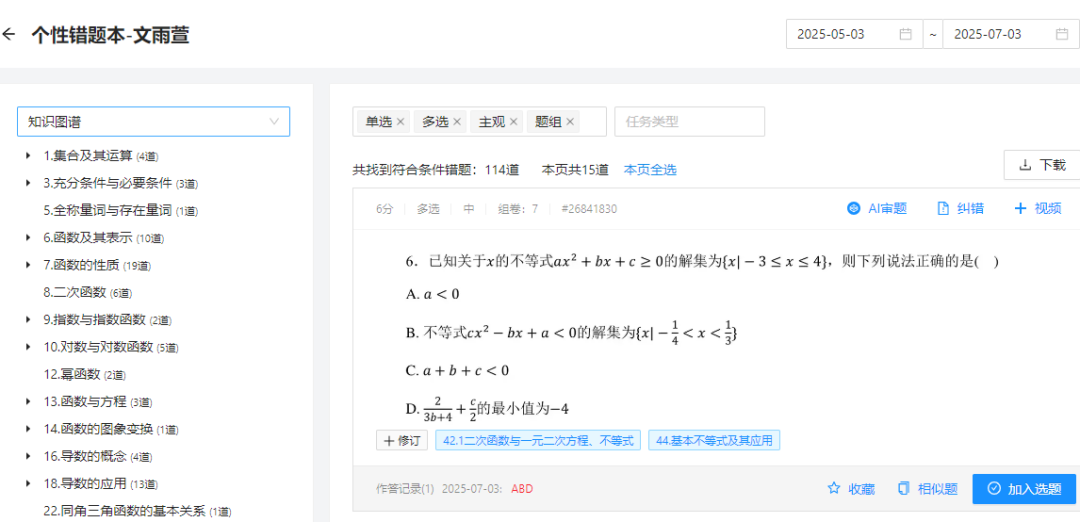Click 加入选题 button
The width and height of the screenshot is (1080, 522).
[1024, 488]
